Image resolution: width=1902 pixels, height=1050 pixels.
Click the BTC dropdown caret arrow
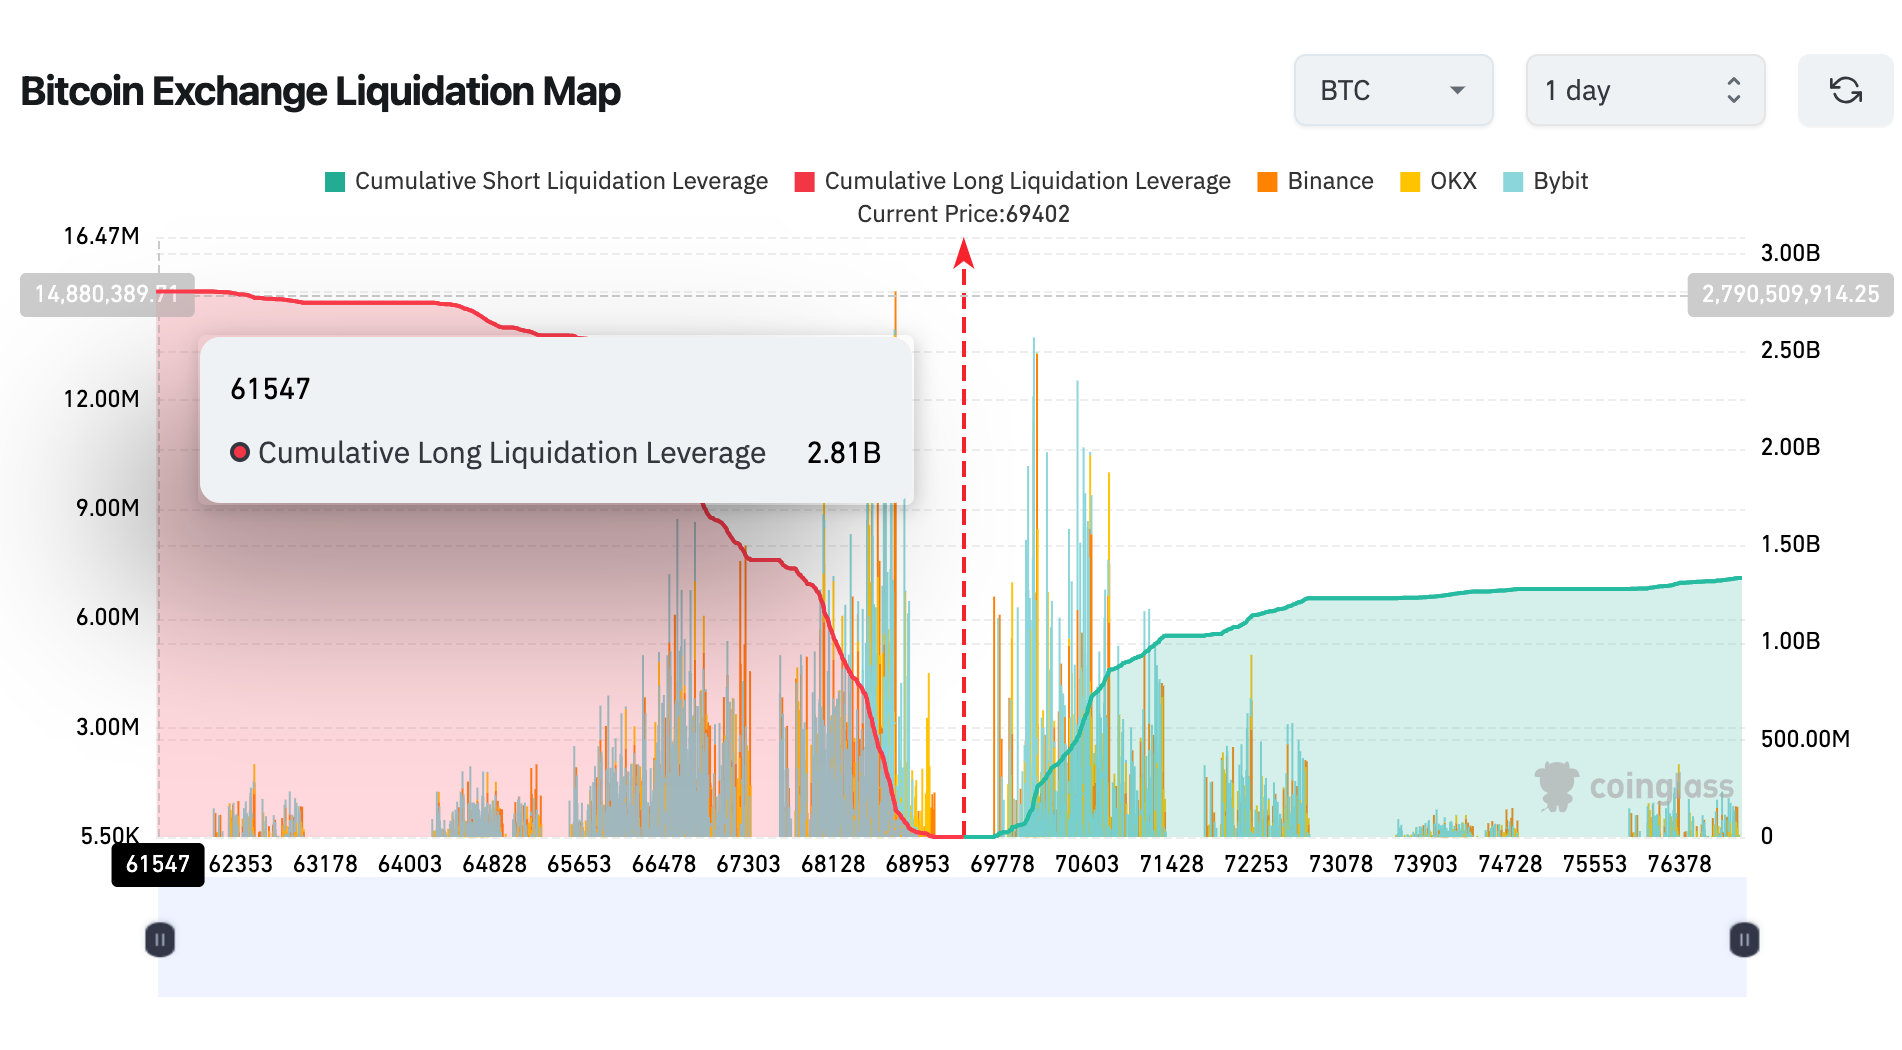coord(1459,90)
